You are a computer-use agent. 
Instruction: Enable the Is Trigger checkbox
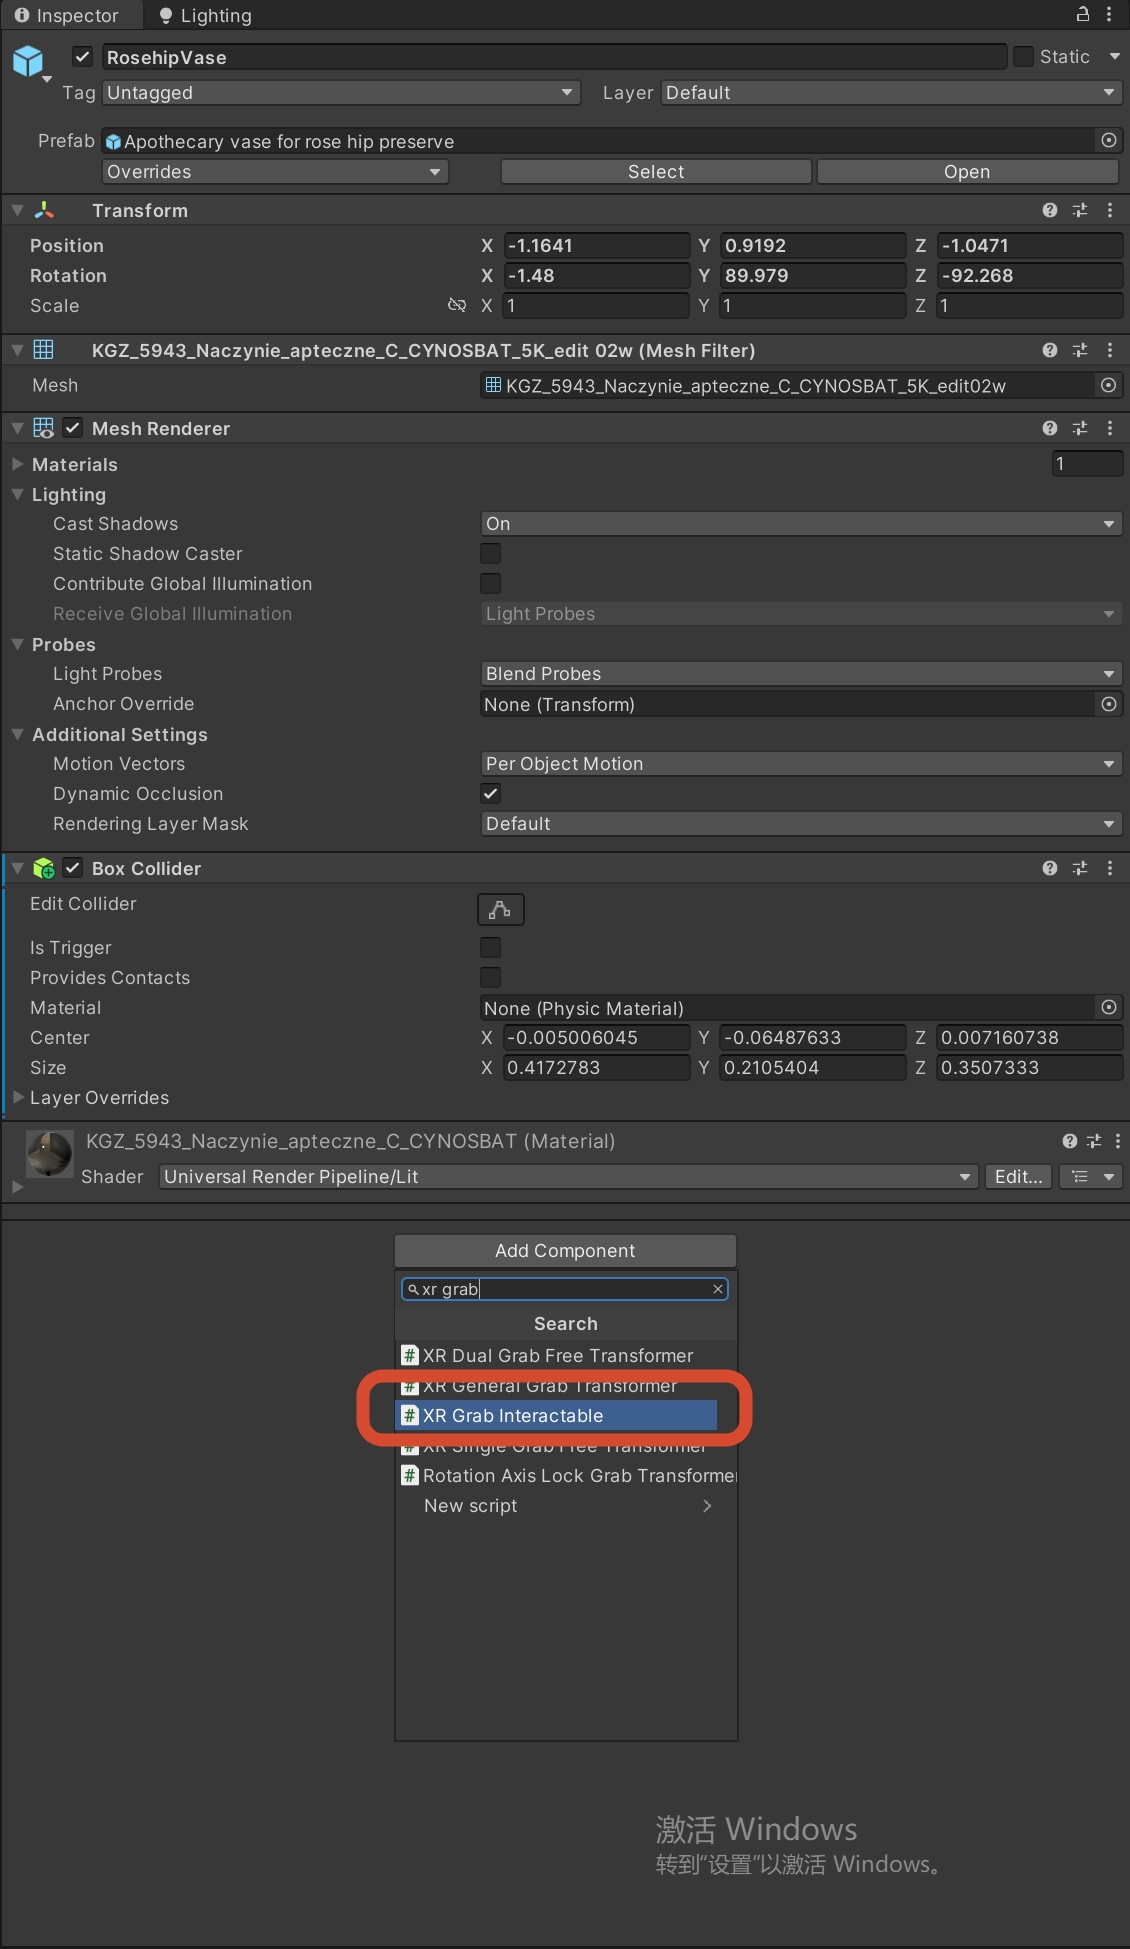pyautogui.click(x=491, y=947)
